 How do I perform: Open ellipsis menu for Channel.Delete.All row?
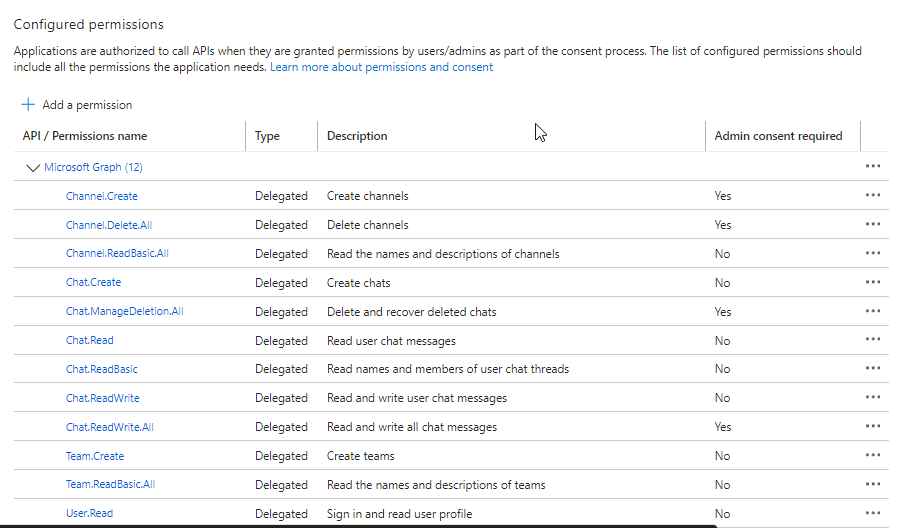873,224
